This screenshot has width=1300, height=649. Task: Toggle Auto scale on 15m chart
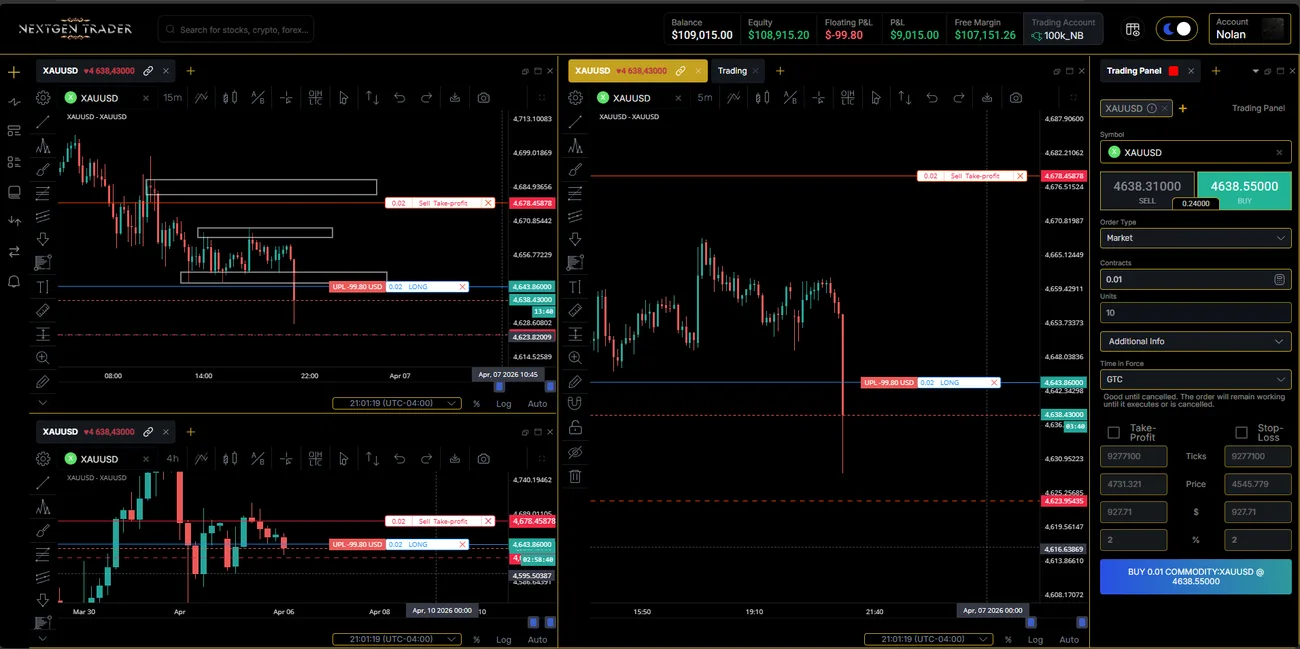click(x=537, y=404)
